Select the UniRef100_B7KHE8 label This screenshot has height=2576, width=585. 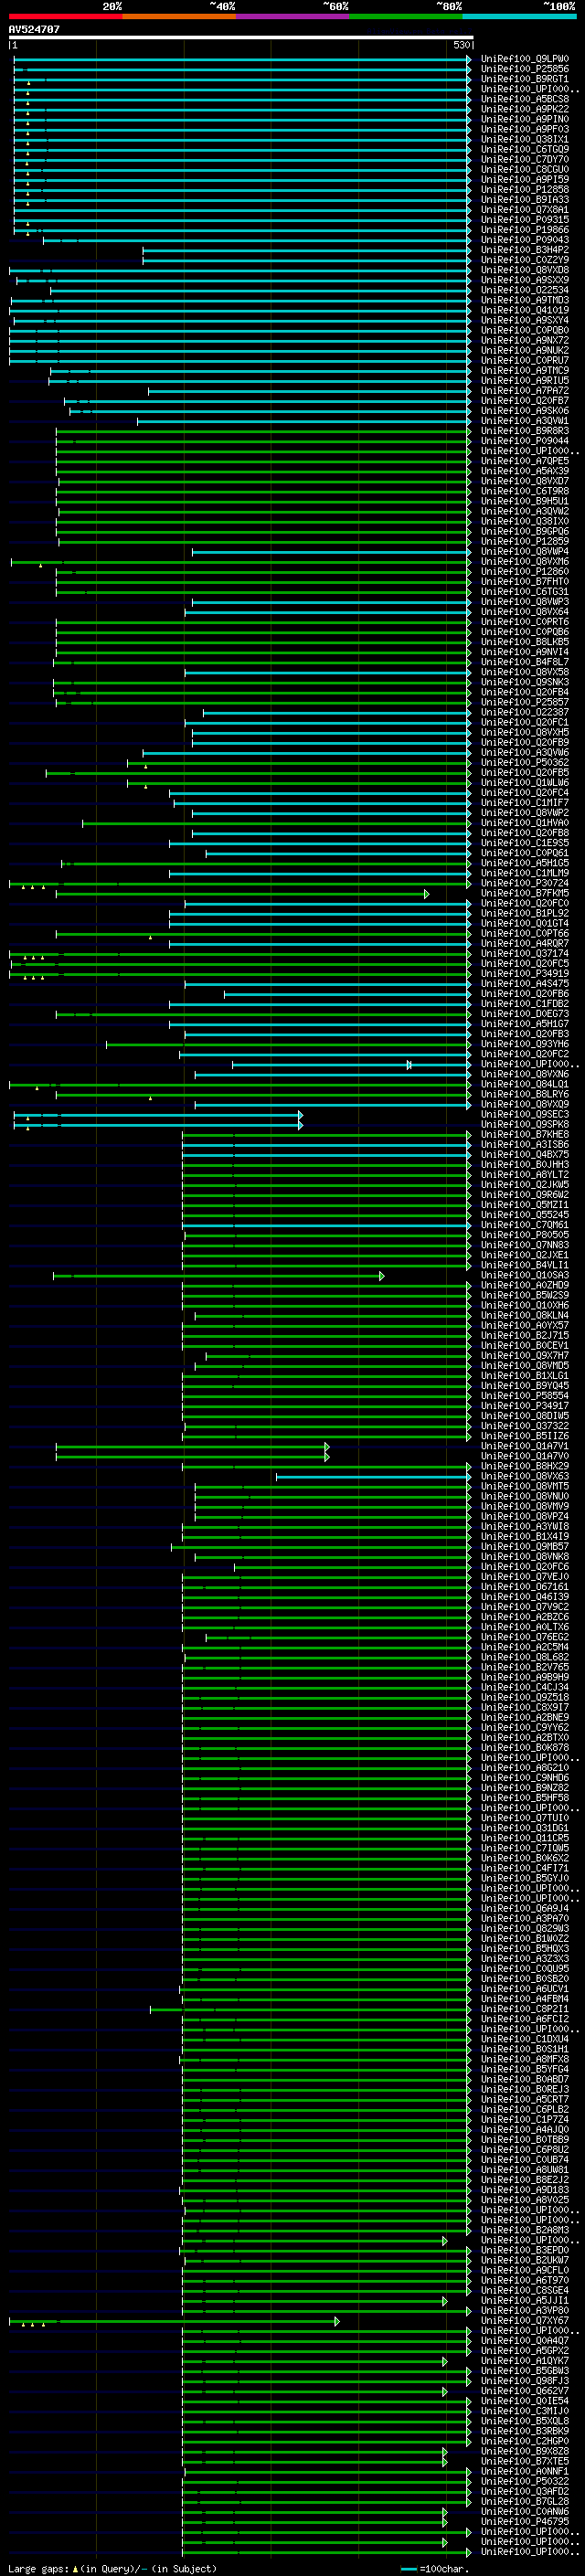pyautogui.click(x=524, y=1135)
